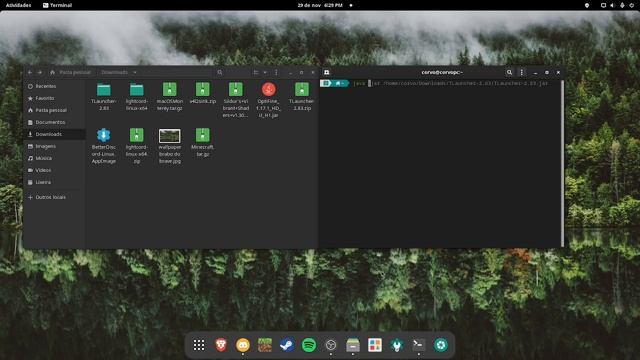
Task: Select the OptiFine 1.17.1 jar file
Action: (x=269, y=100)
